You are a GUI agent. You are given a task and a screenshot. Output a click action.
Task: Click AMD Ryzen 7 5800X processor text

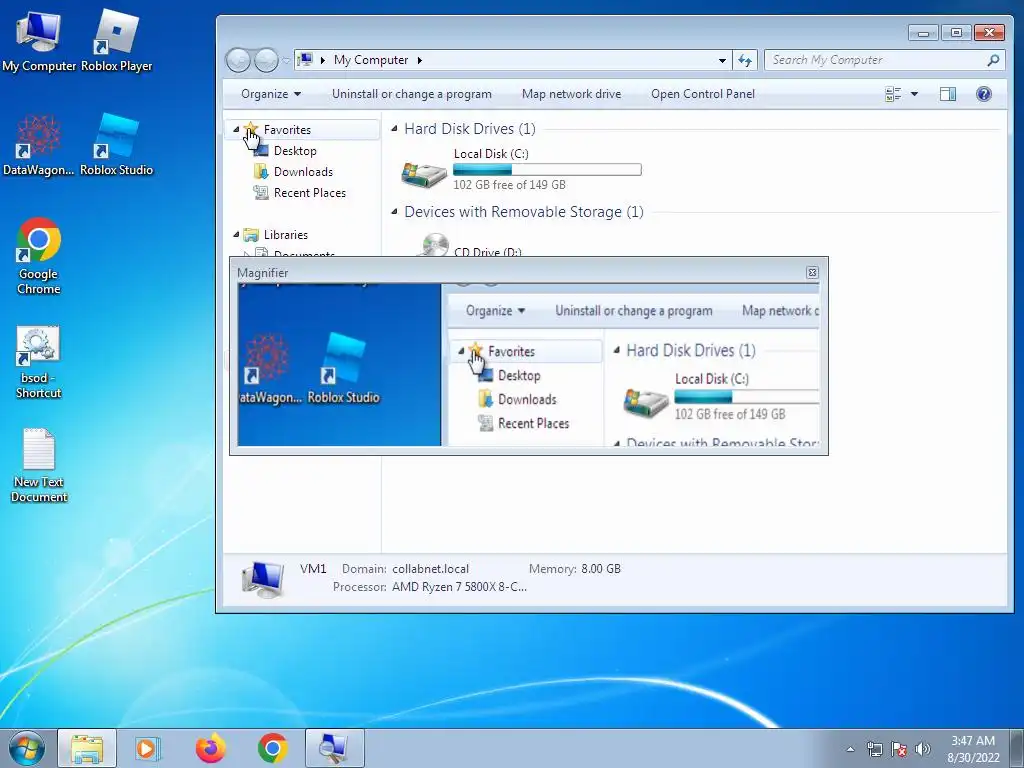[x=459, y=586]
